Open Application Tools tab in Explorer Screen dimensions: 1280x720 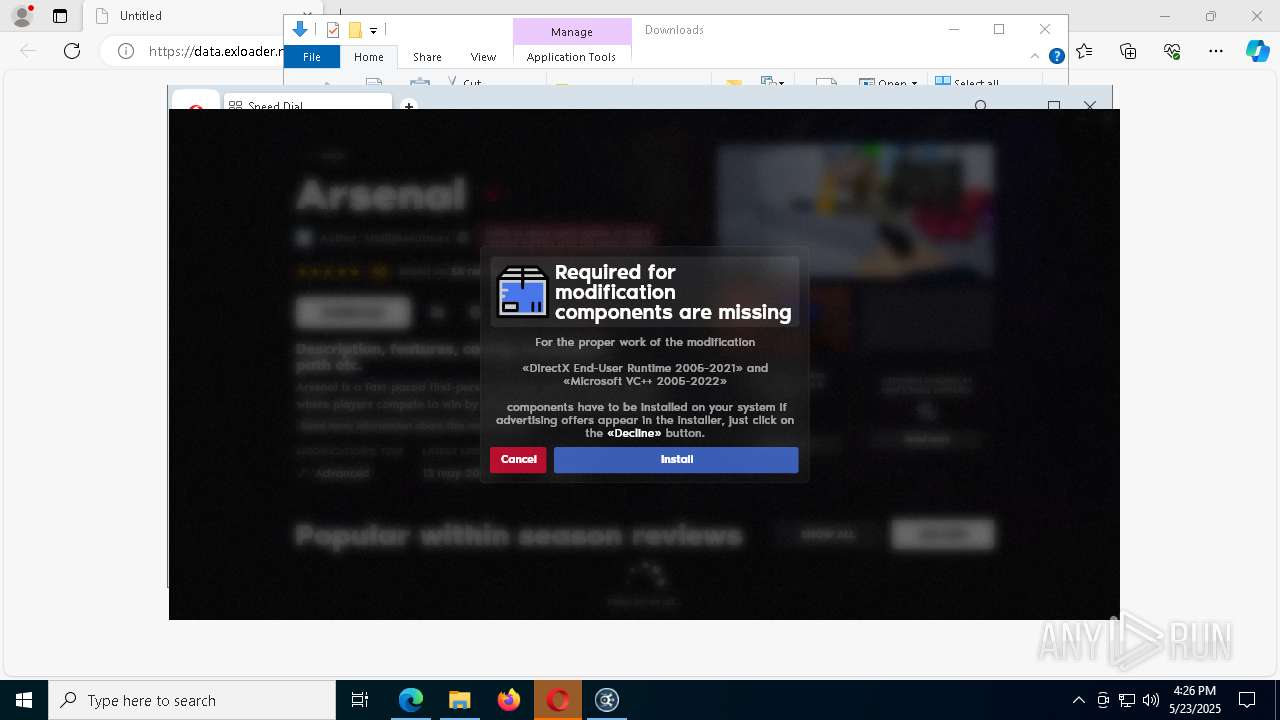coord(571,57)
